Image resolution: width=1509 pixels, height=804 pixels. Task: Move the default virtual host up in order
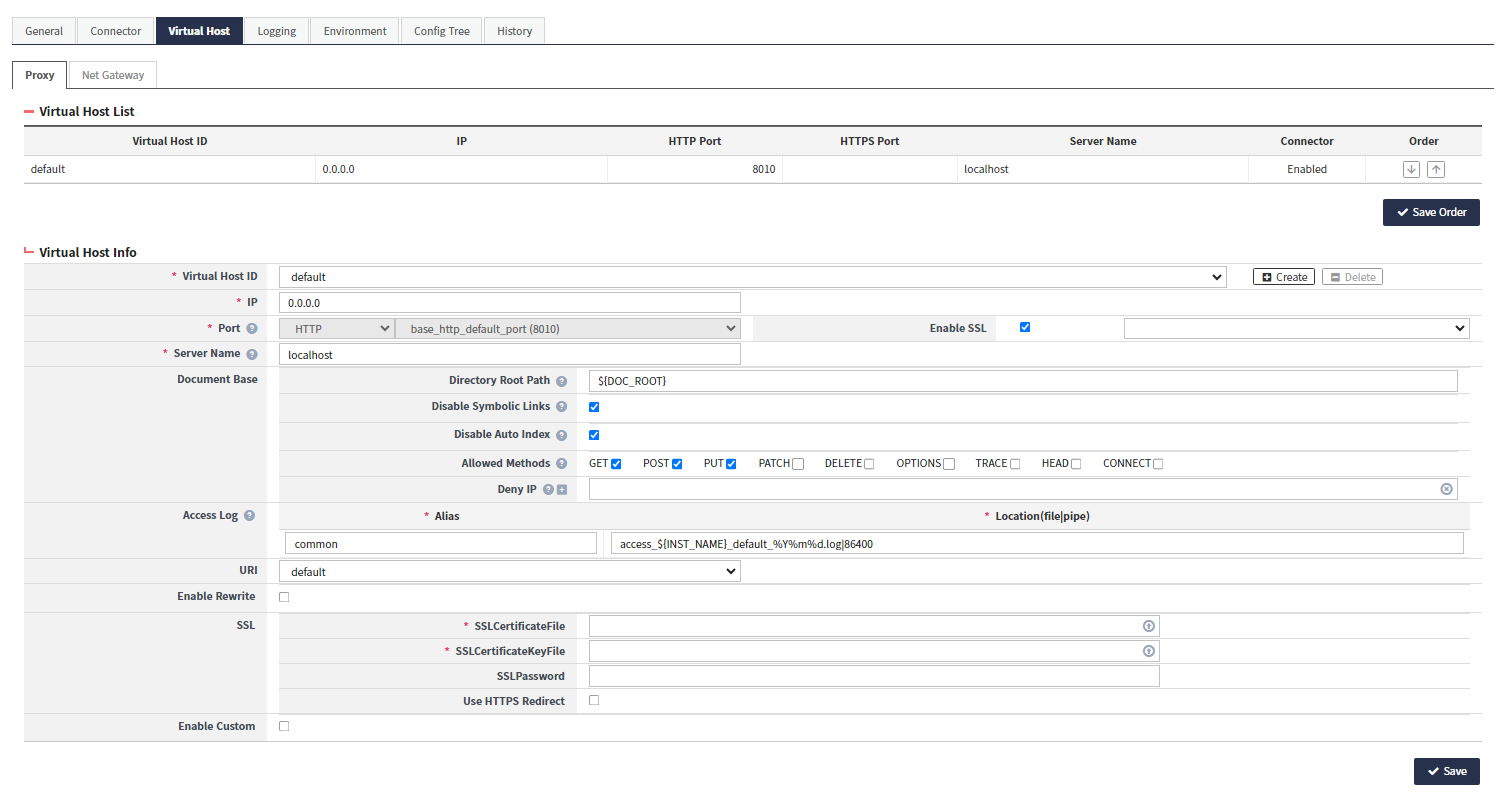tap(1436, 169)
